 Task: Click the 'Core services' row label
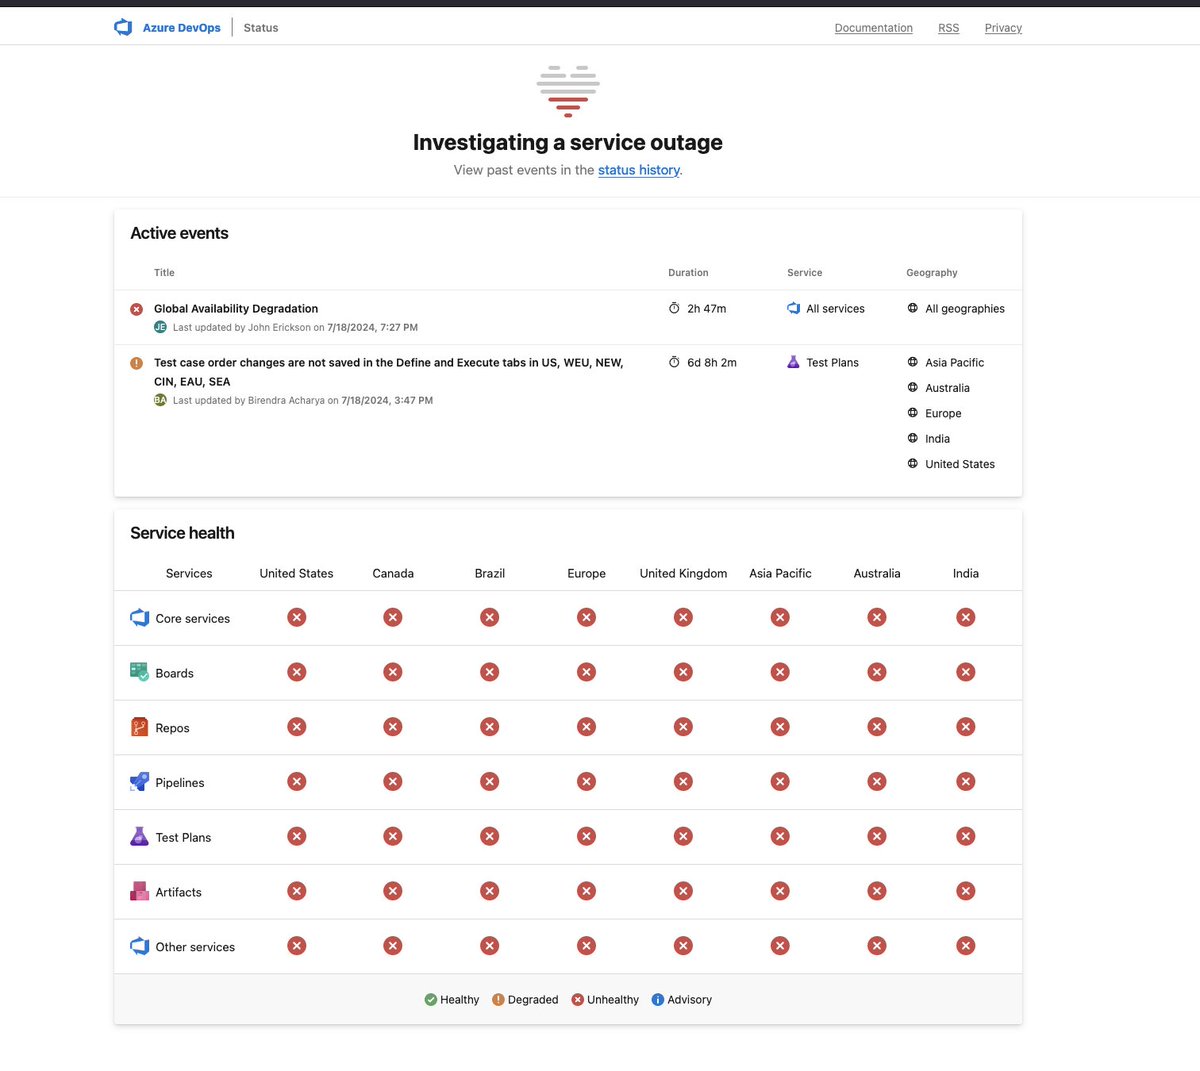tap(193, 619)
